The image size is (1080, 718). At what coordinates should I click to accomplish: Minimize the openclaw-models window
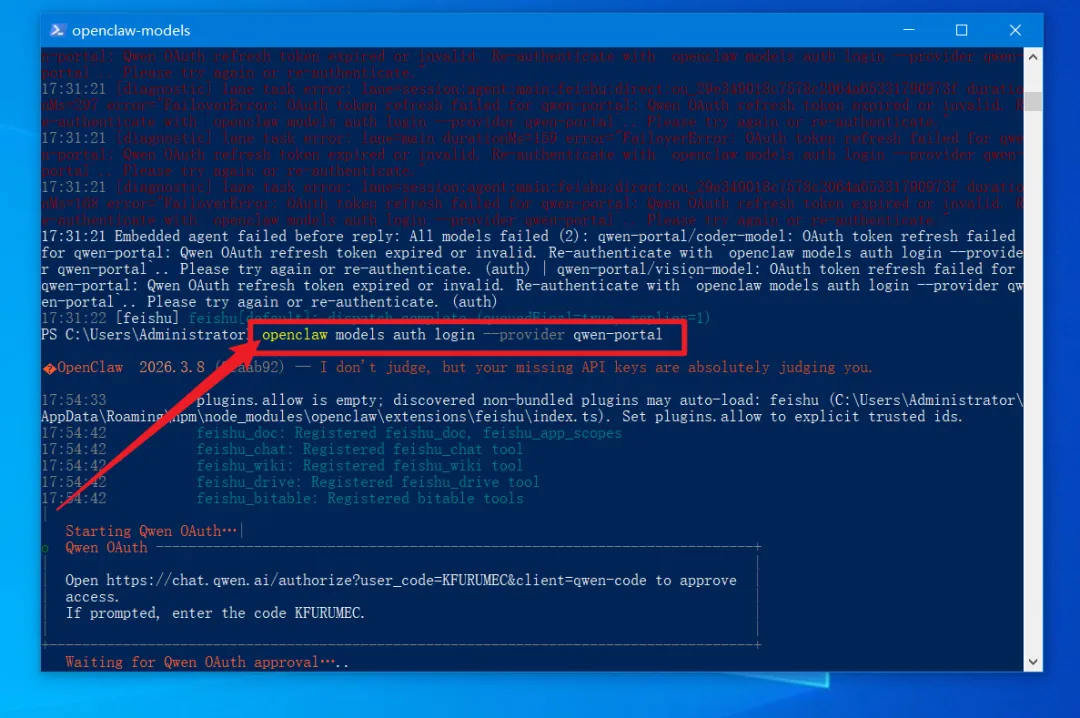point(908,30)
